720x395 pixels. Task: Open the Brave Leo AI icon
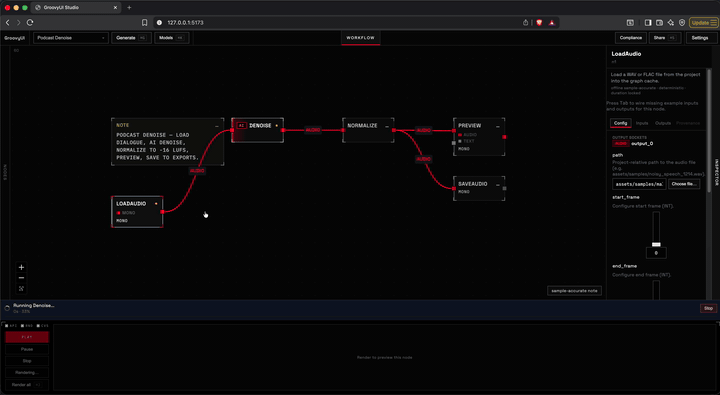(671, 23)
